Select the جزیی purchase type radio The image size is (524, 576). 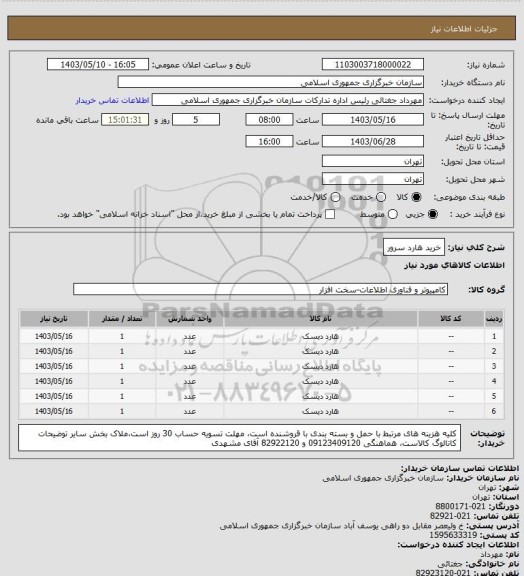(x=433, y=214)
